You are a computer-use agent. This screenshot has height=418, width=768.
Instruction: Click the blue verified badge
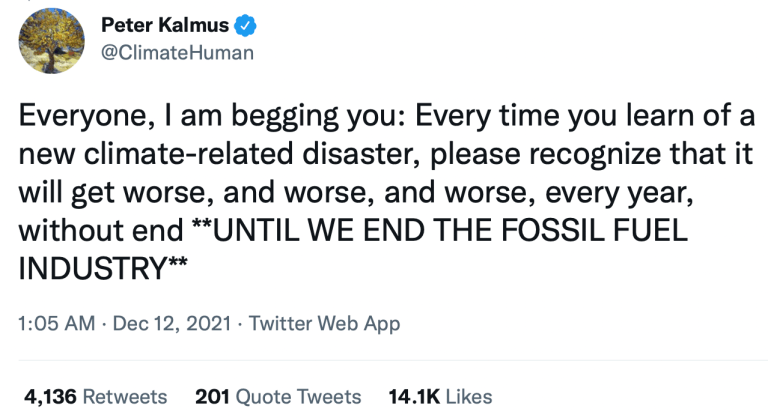pyautogui.click(x=246, y=25)
